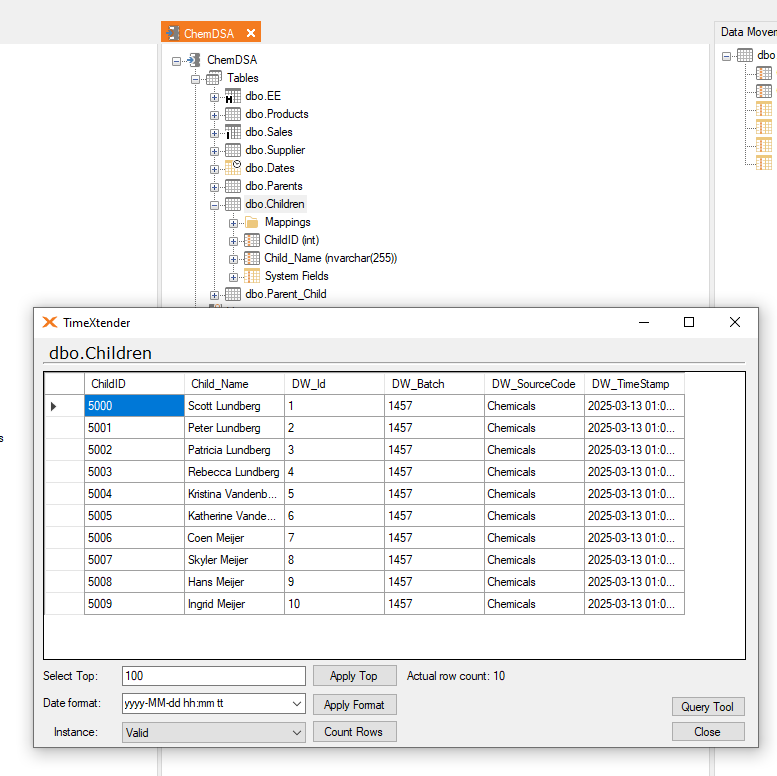Click the dbo table icon in Data Movement panel
The width and height of the screenshot is (777, 776).
[745, 55]
